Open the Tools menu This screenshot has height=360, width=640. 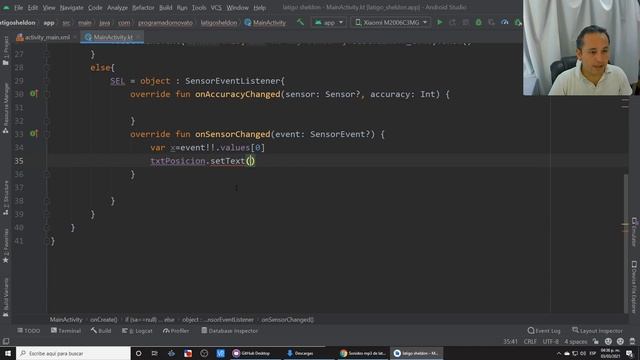point(199,7)
